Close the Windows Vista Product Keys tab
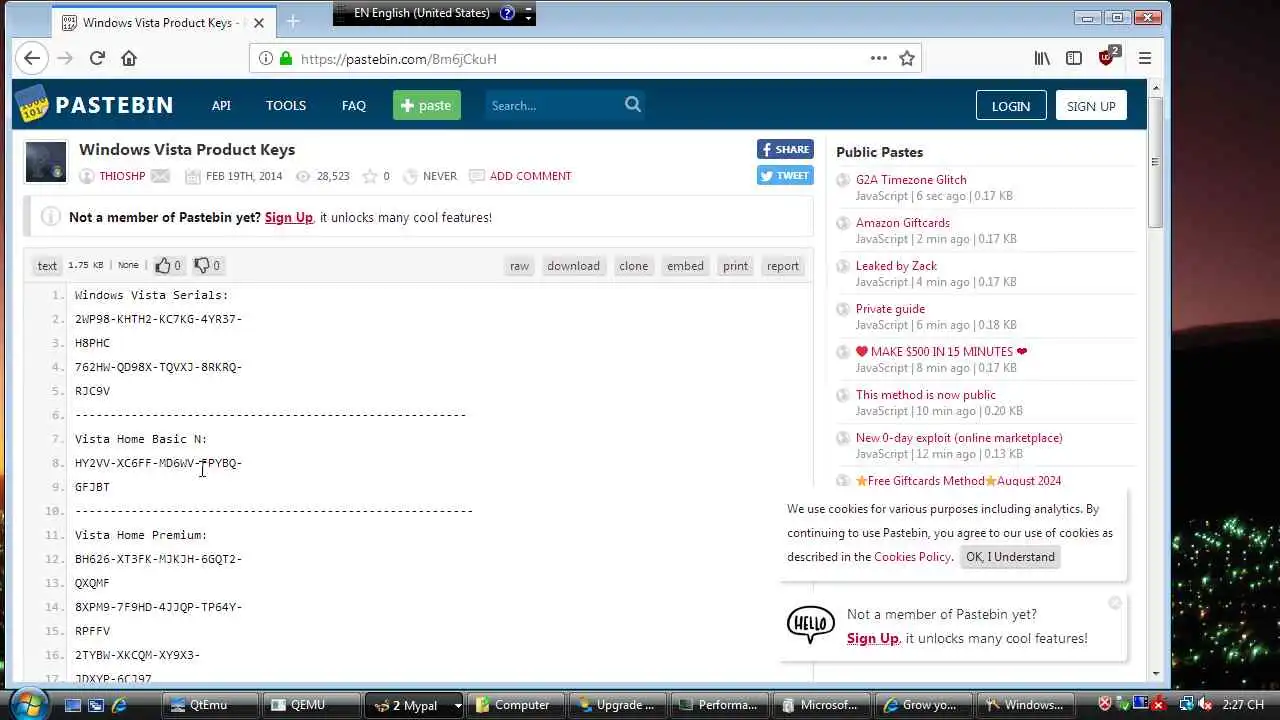This screenshot has width=1280, height=720. [x=260, y=22]
